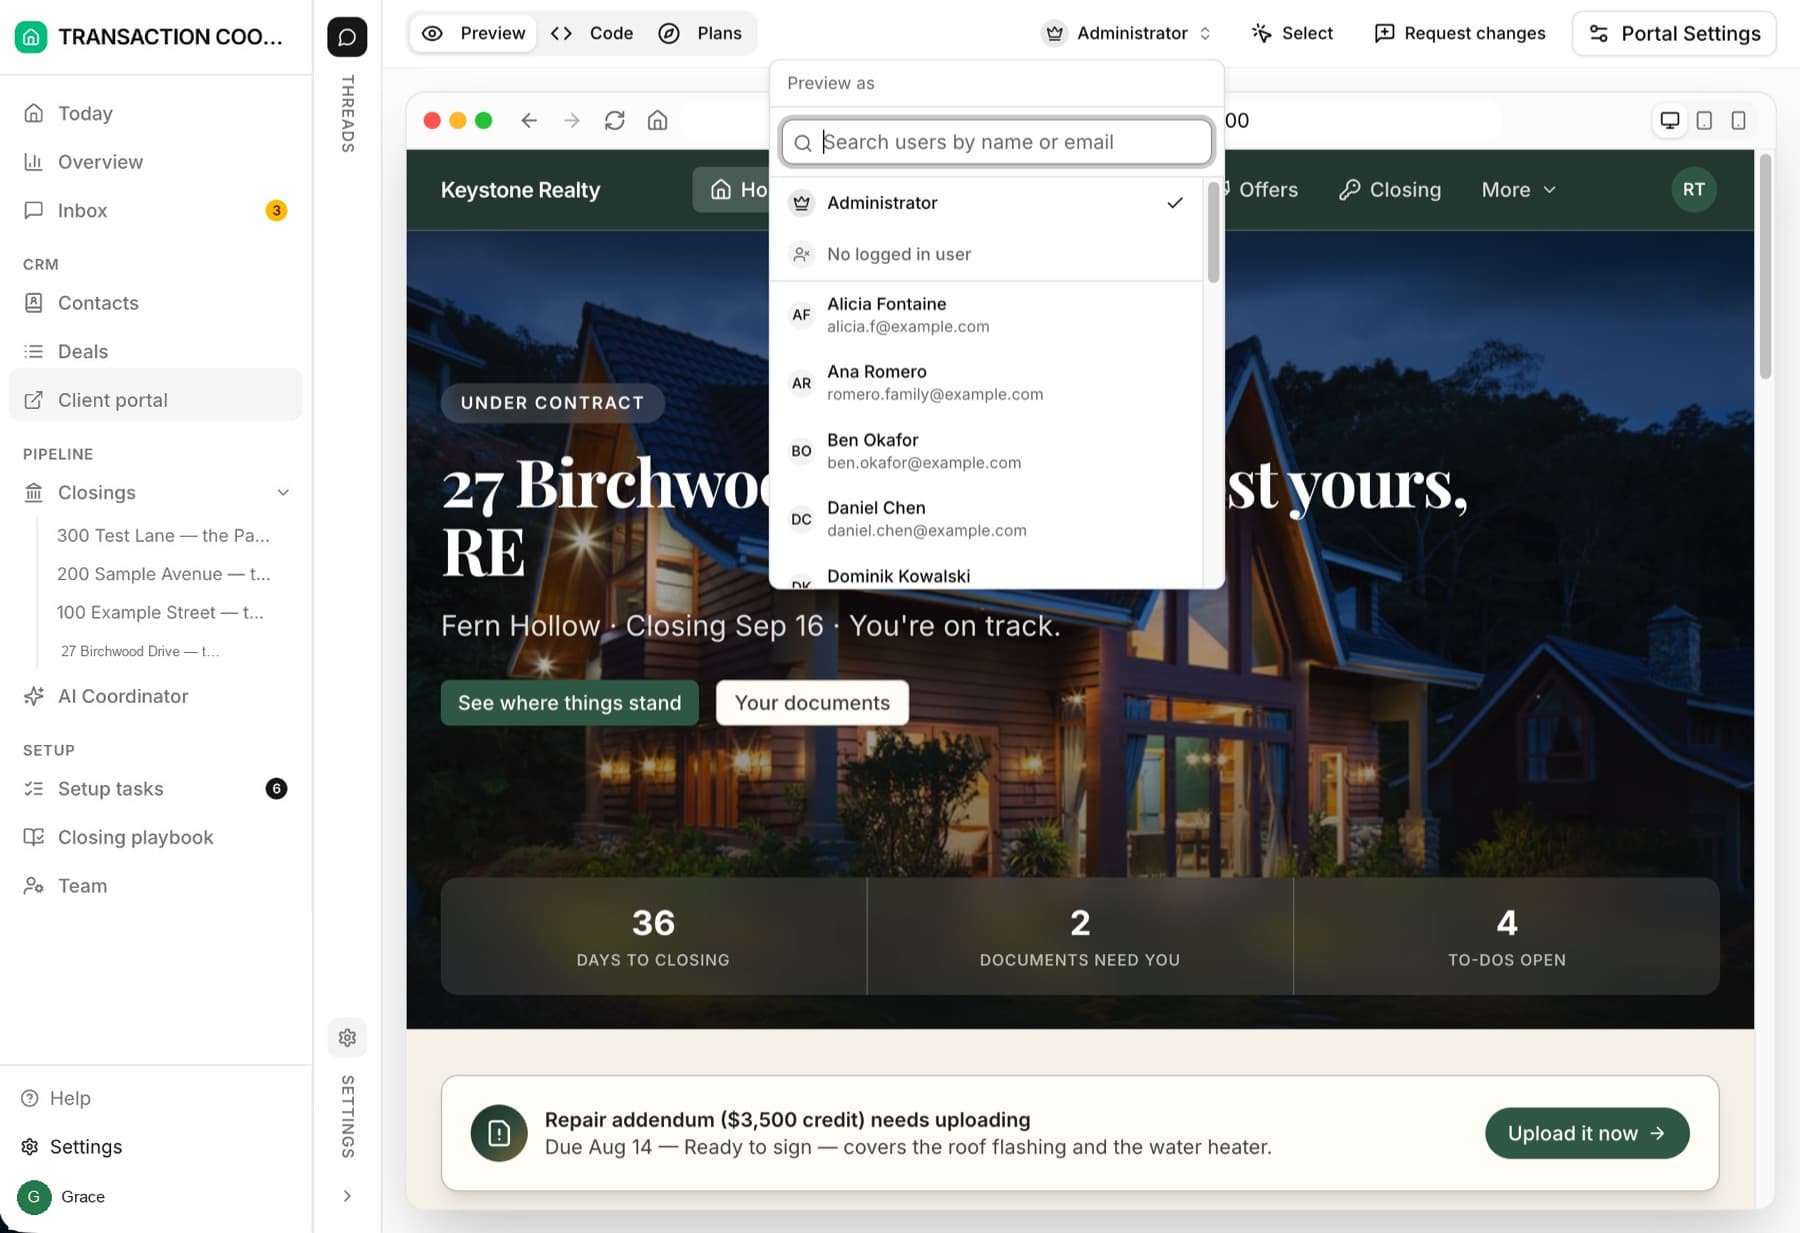Click the preview page vertical scrollbar
This screenshot has height=1233, width=1800.
click(x=1765, y=266)
